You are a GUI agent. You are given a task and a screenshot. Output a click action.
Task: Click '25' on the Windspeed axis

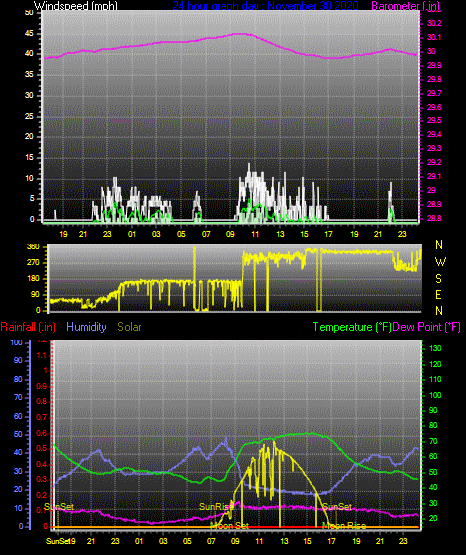29,116
